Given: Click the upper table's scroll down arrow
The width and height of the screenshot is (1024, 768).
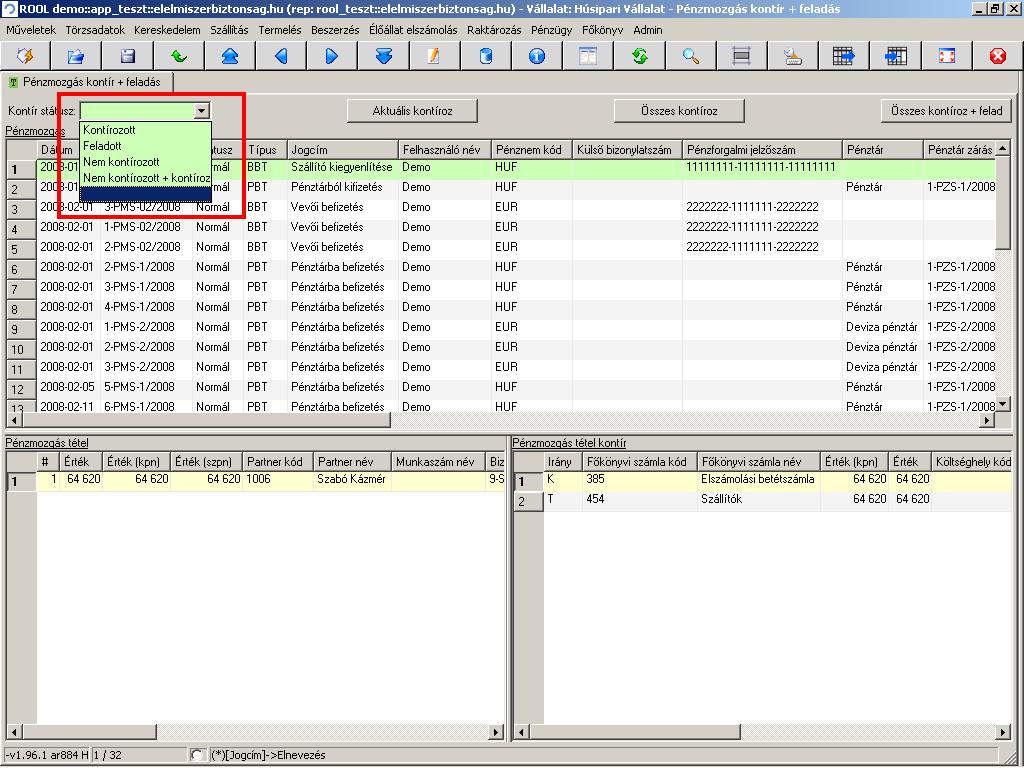Looking at the screenshot, I should pos(1003,405).
